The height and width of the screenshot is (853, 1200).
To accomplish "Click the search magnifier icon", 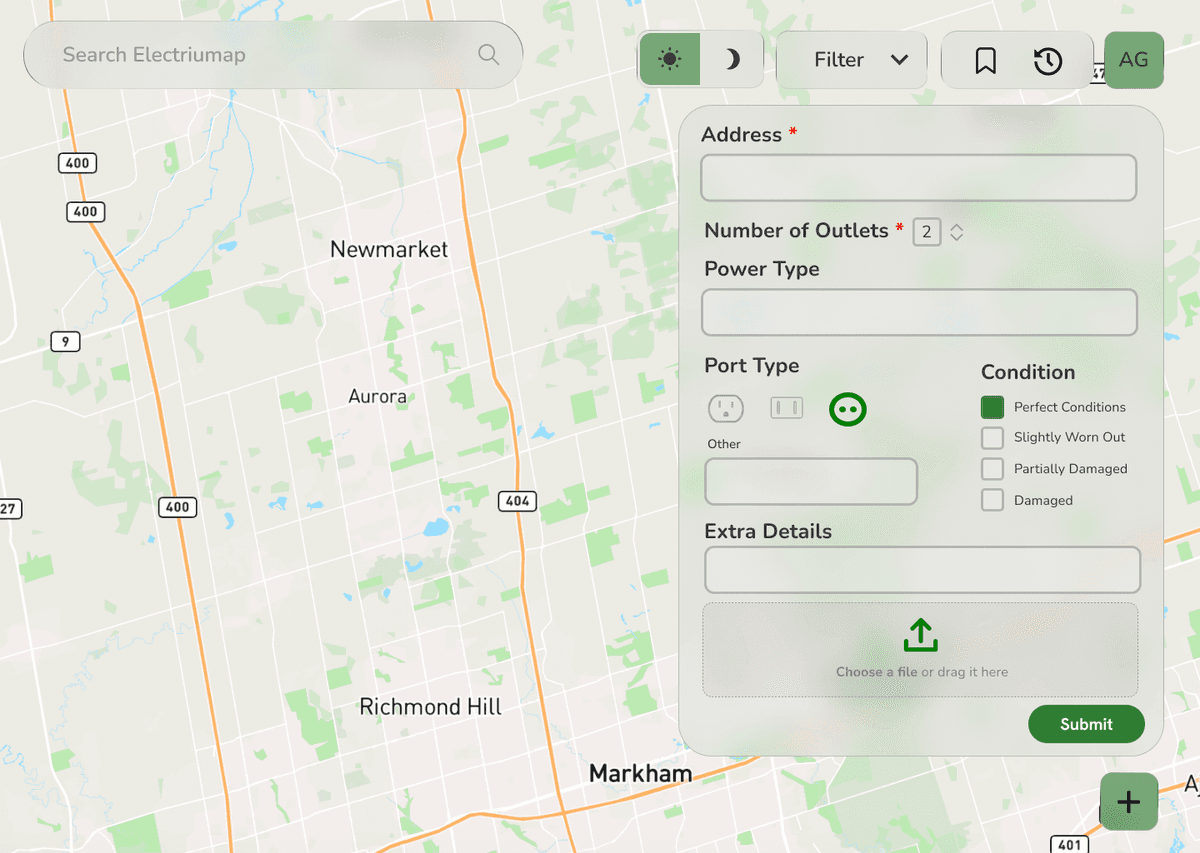I will 488,55.
